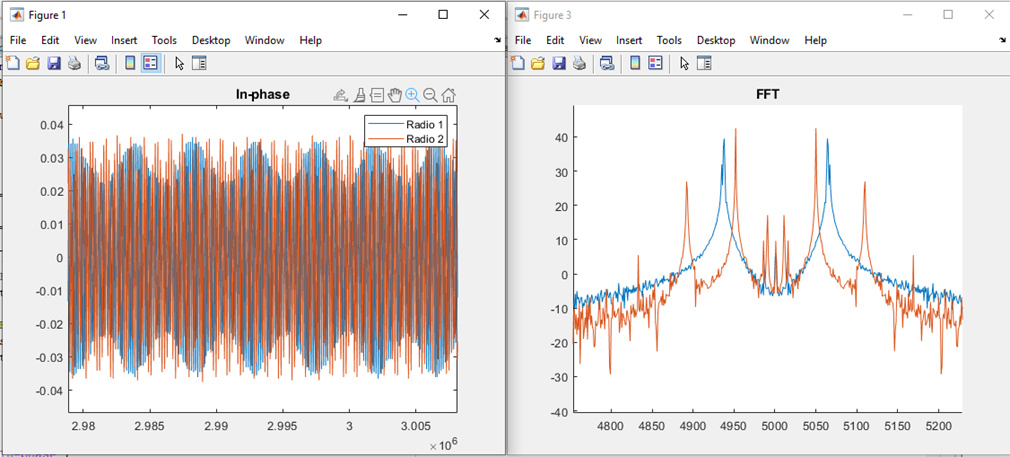The width and height of the screenshot is (1010, 457).
Task: Open Edit menu in Figure 3
Action: pos(555,40)
